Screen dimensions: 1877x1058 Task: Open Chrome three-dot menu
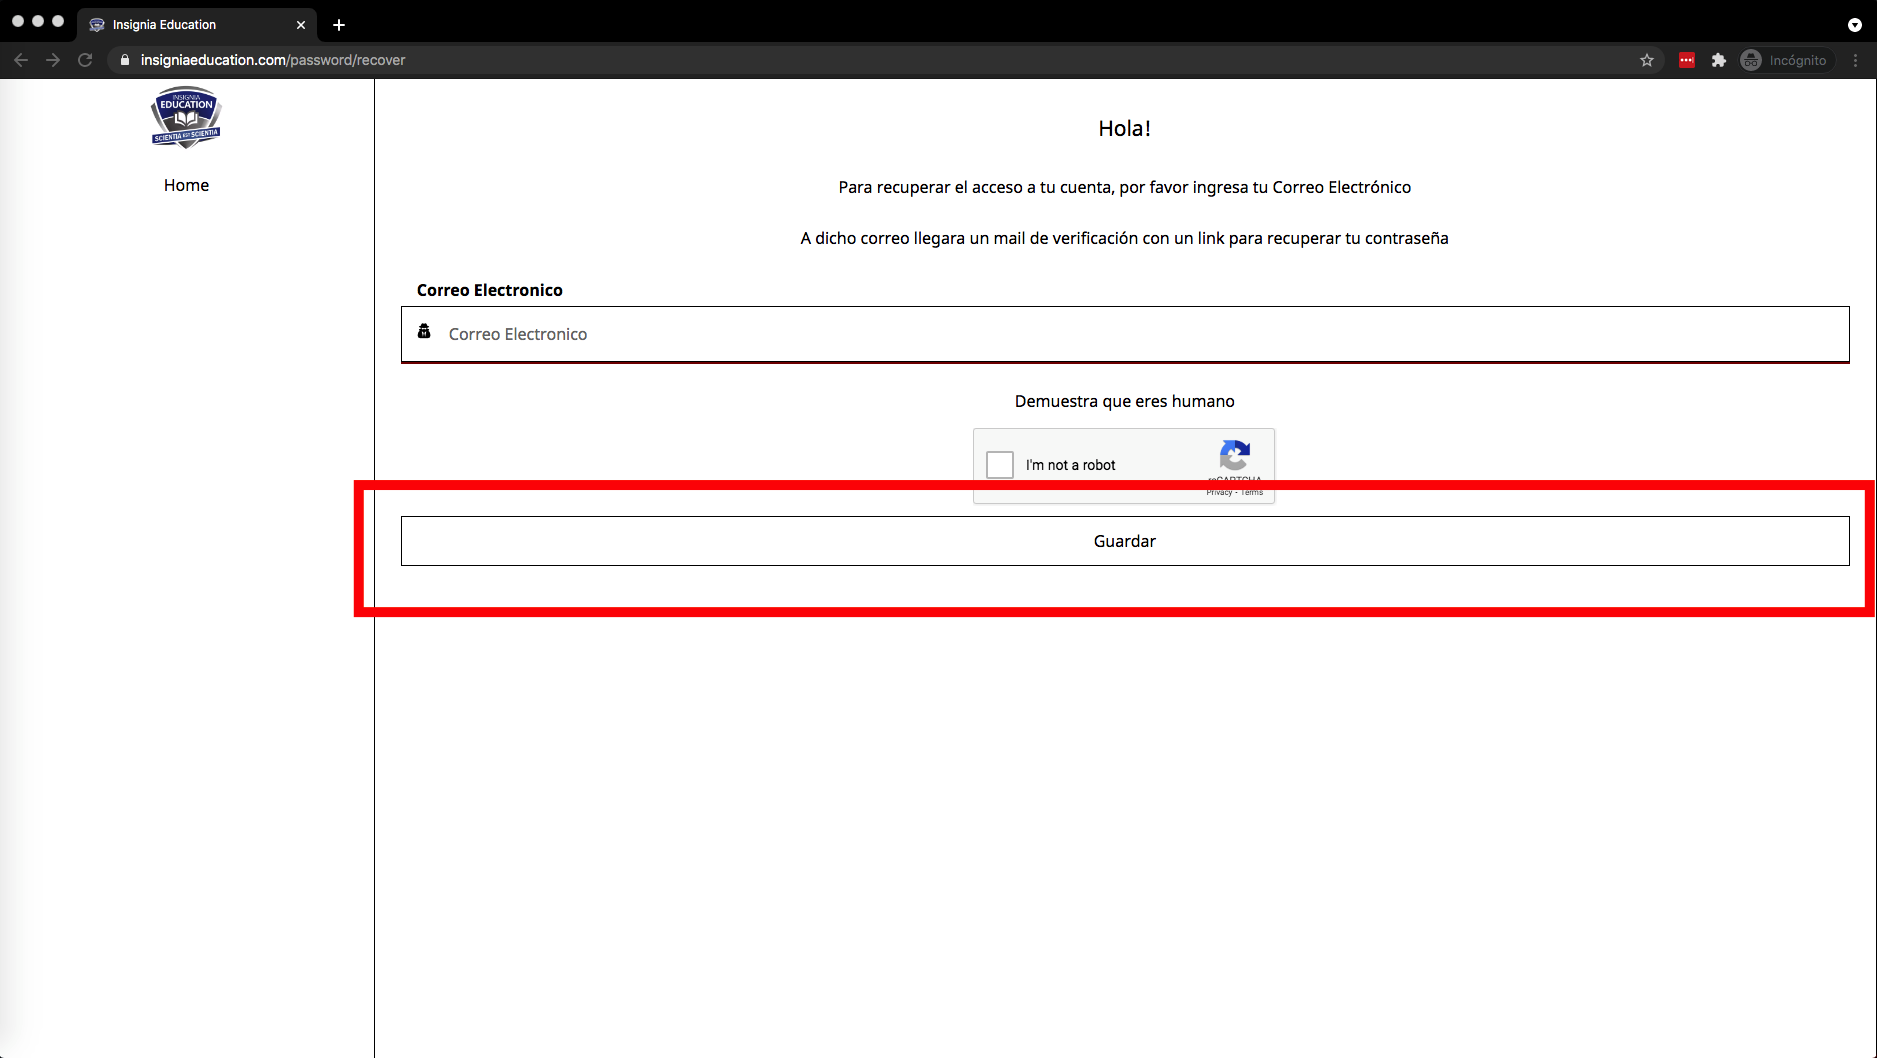[1856, 60]
